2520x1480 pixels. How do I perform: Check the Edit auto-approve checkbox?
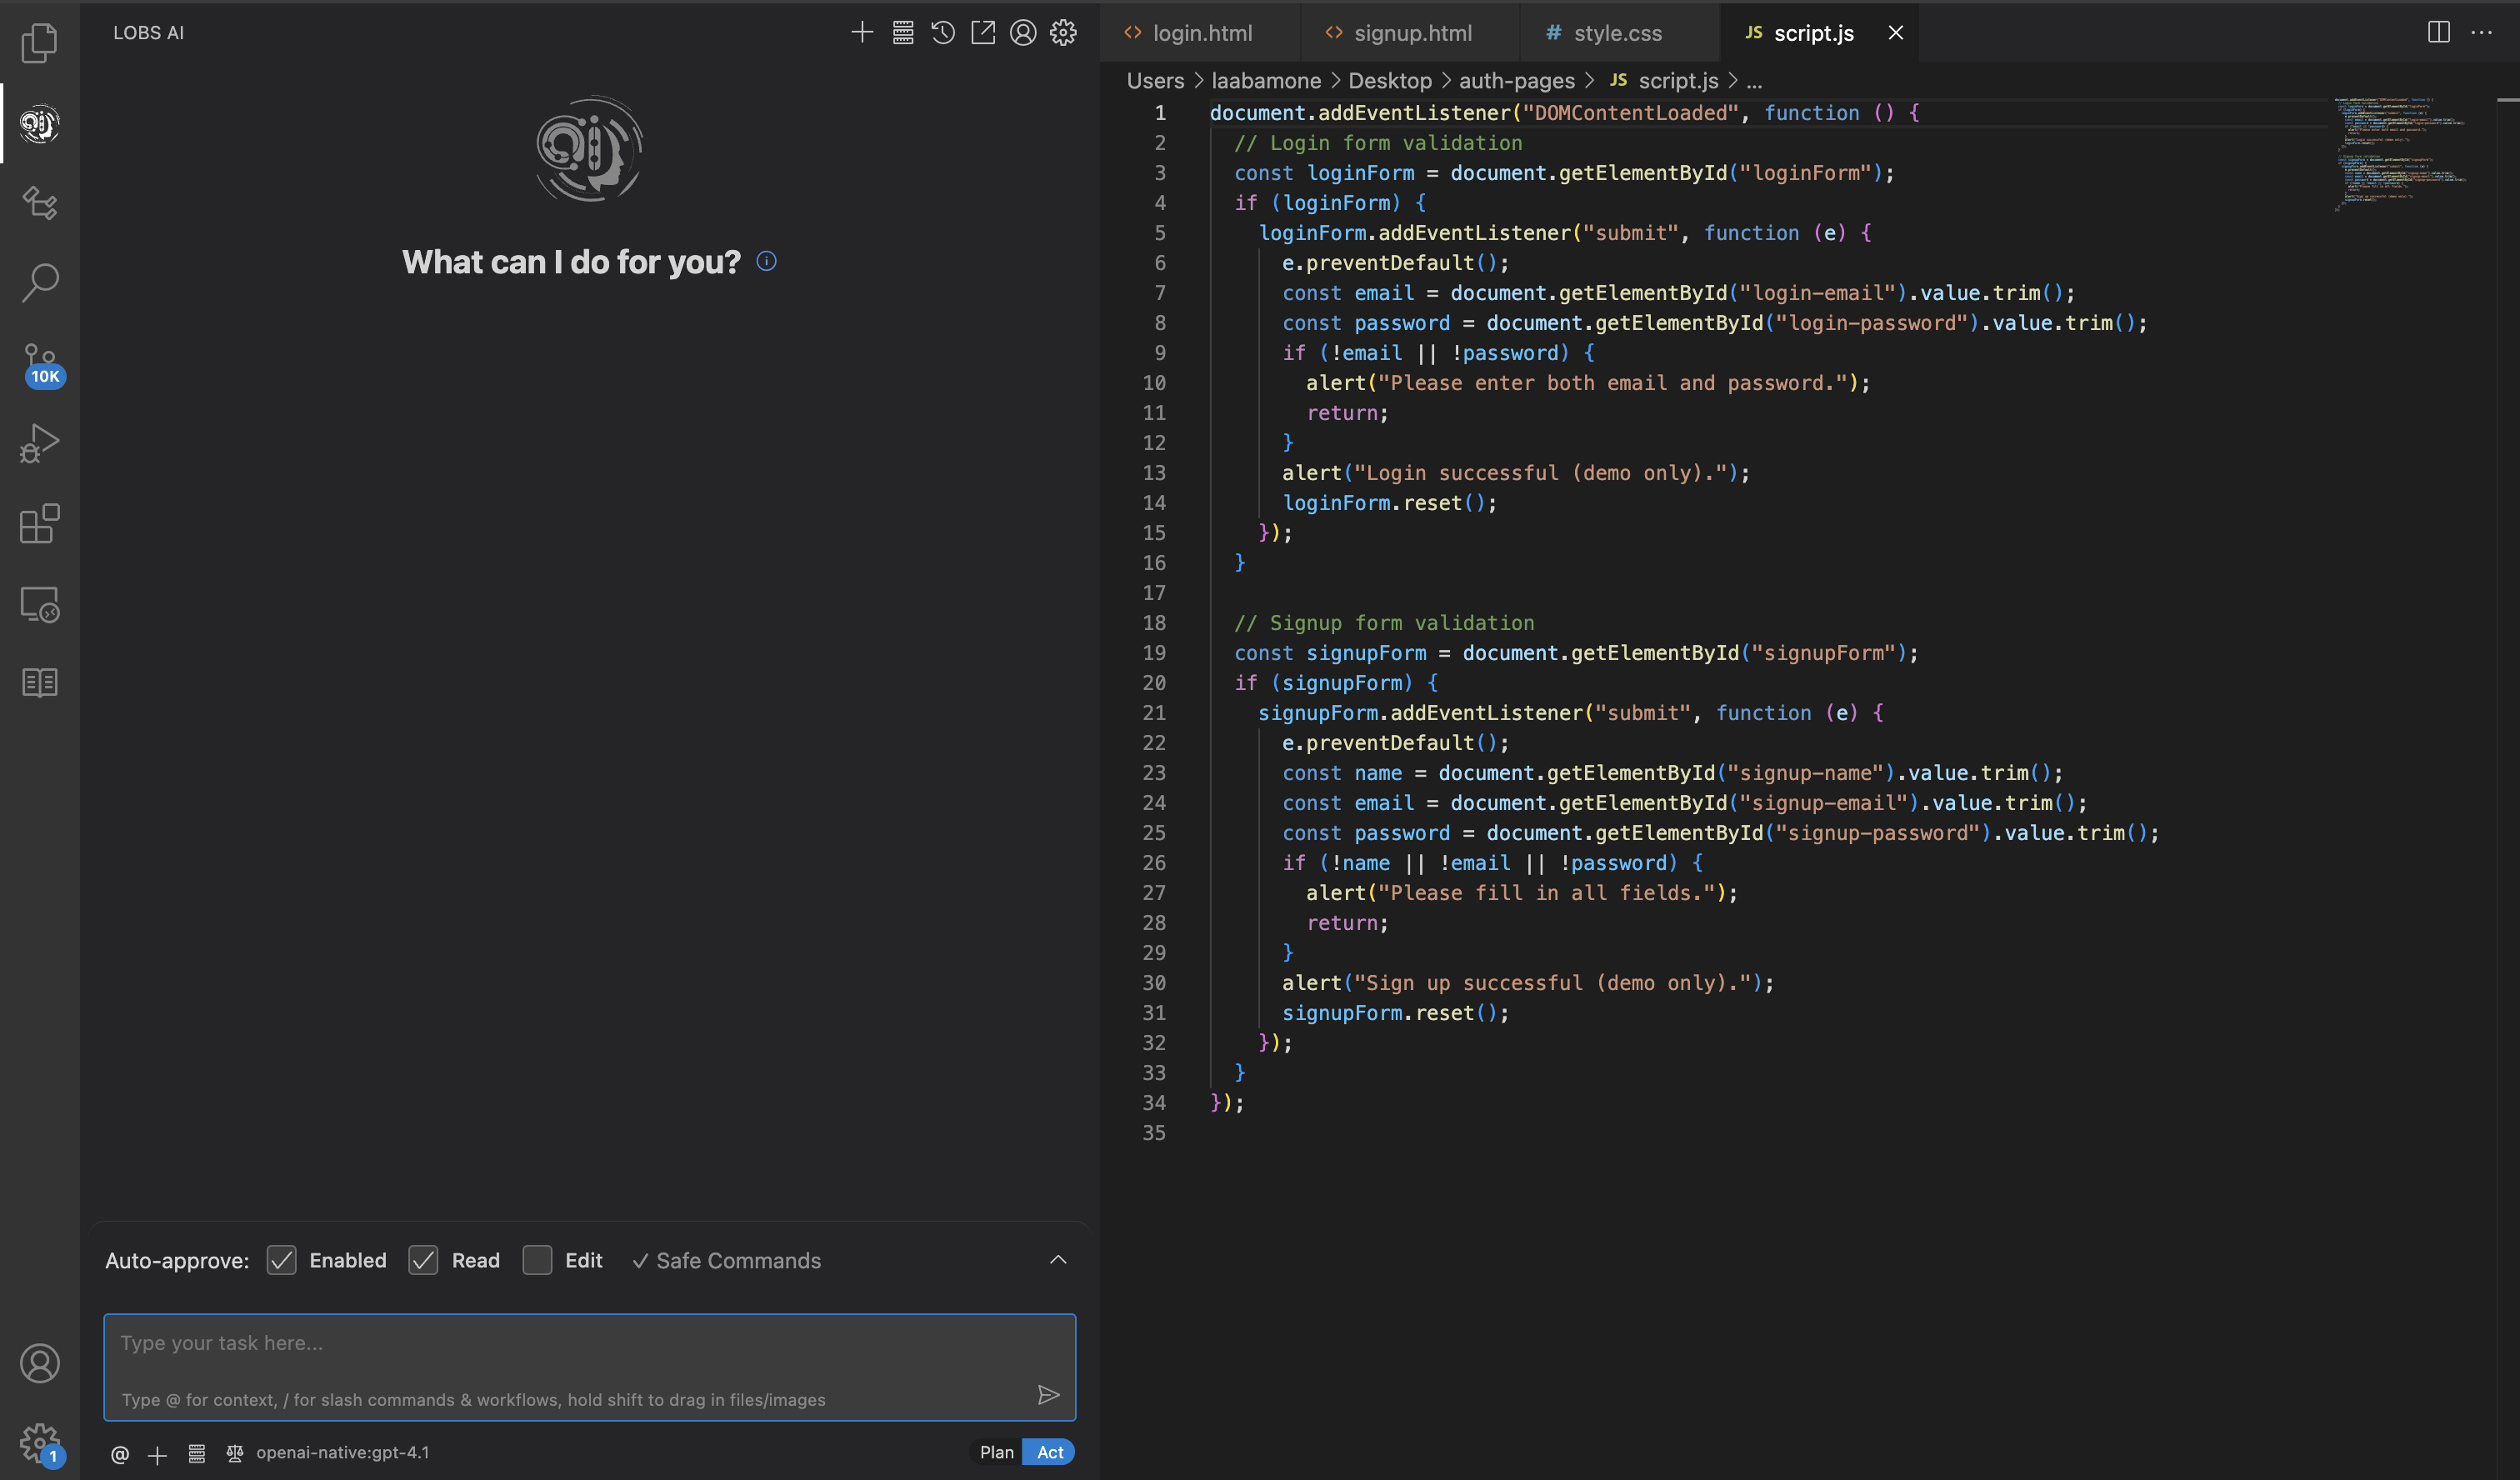pyautogui.click(x=538, y=1260)
